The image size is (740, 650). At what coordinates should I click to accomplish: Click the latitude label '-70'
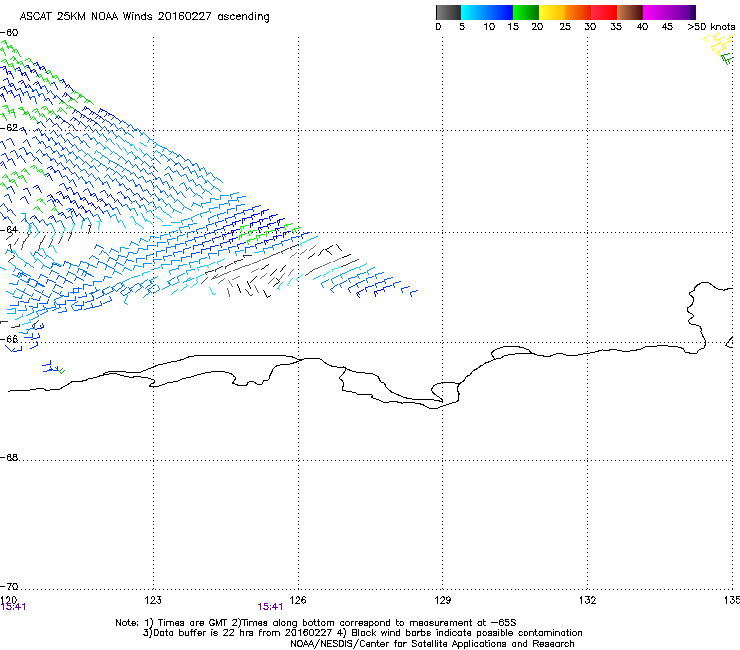(9, 587)
